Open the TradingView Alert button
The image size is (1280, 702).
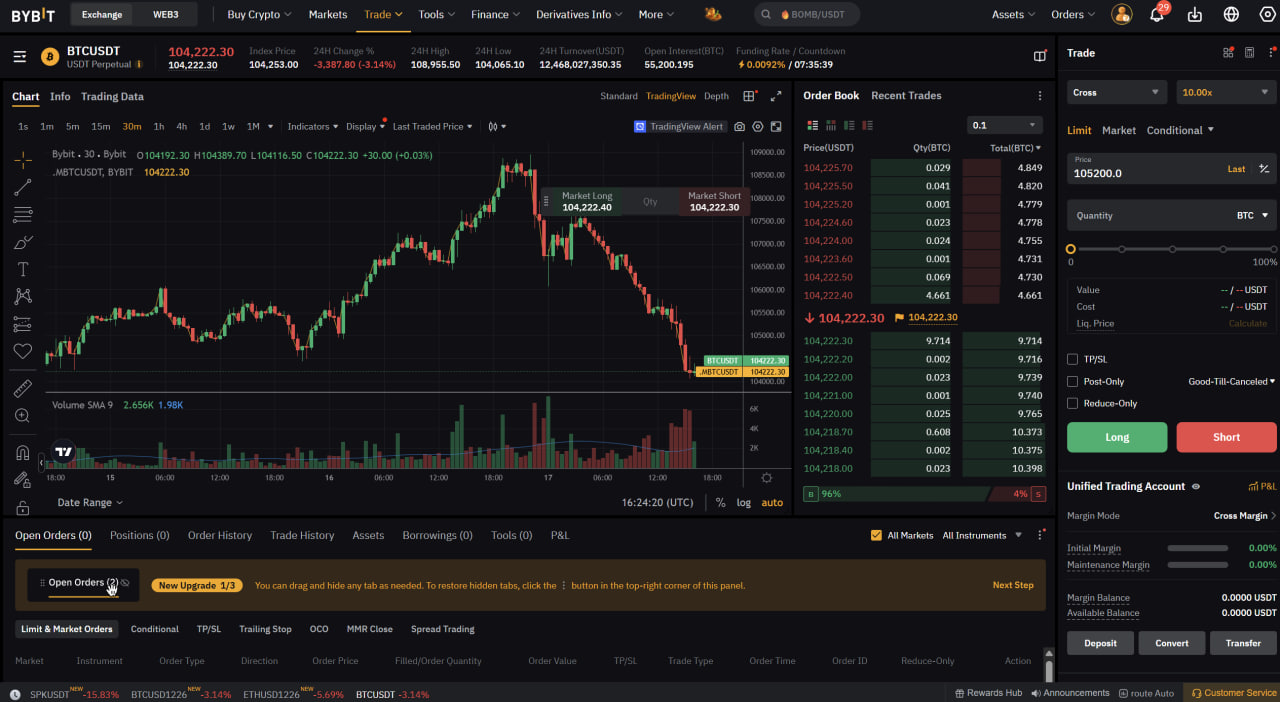[679, 127]
